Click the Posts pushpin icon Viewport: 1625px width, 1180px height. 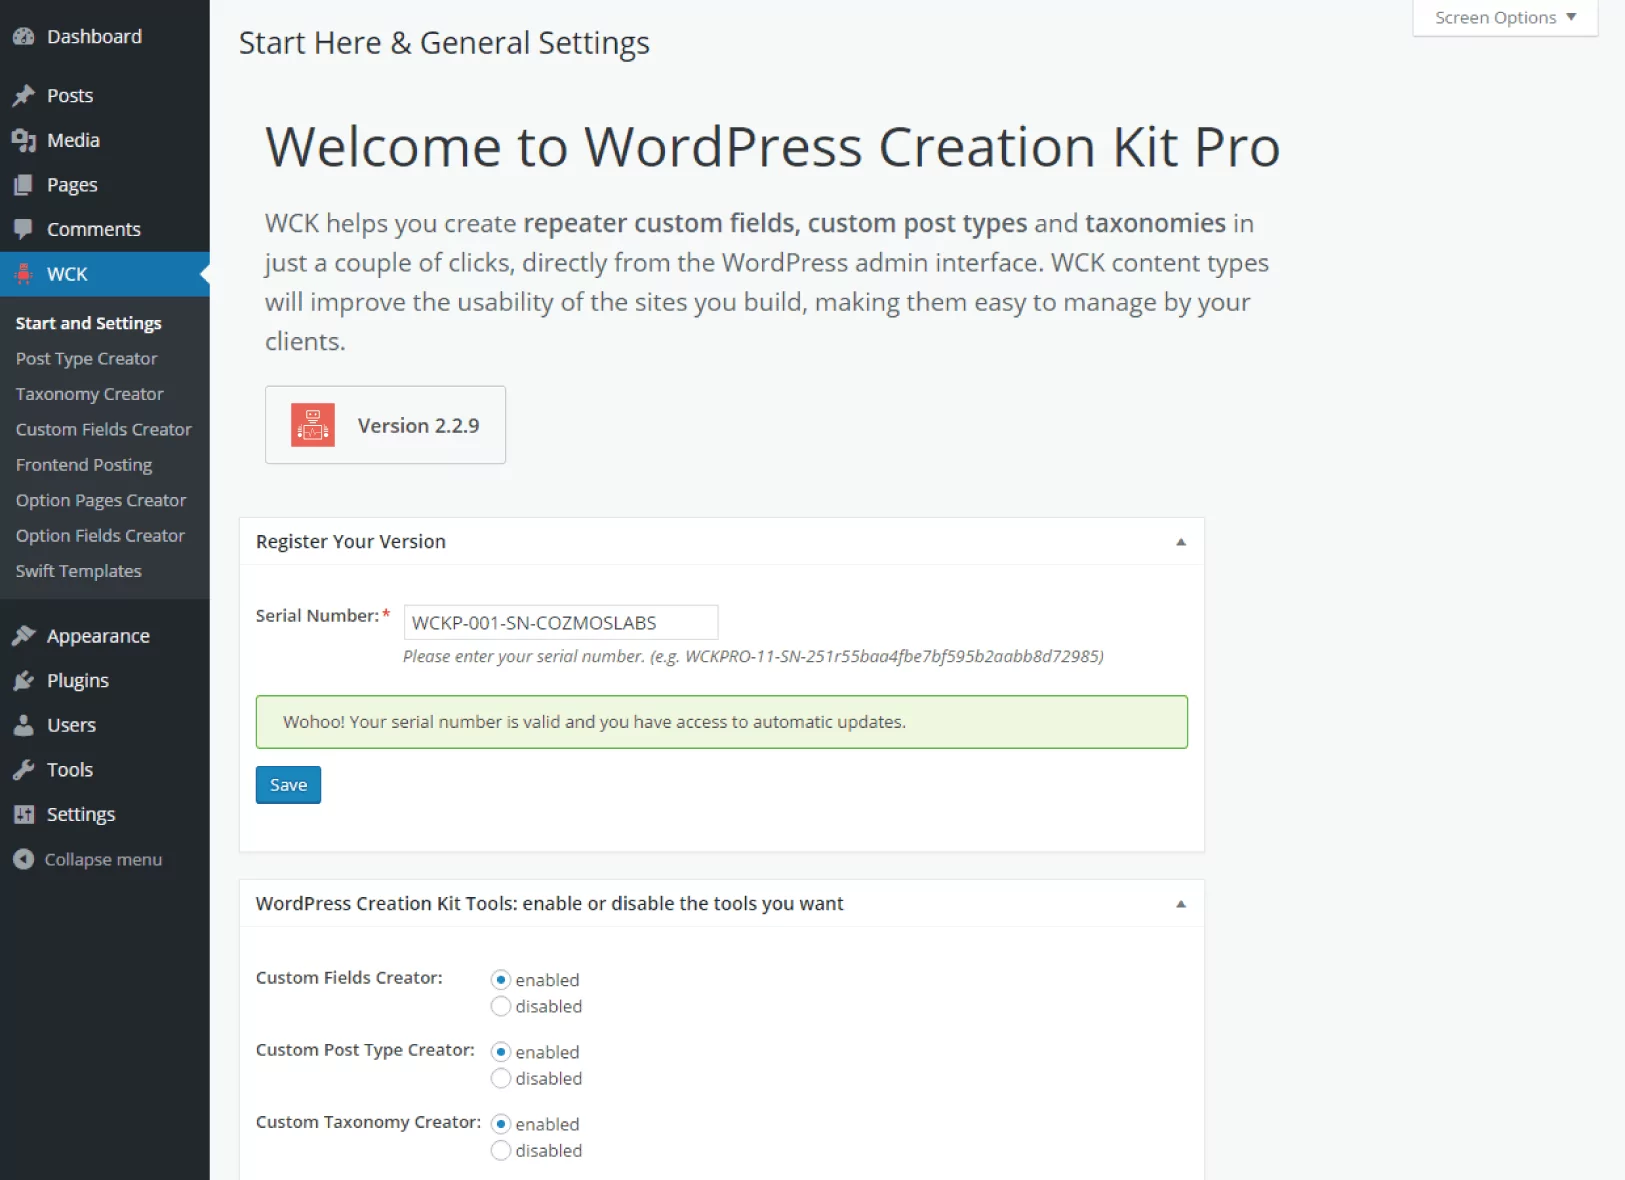click(x=24, y=96)
